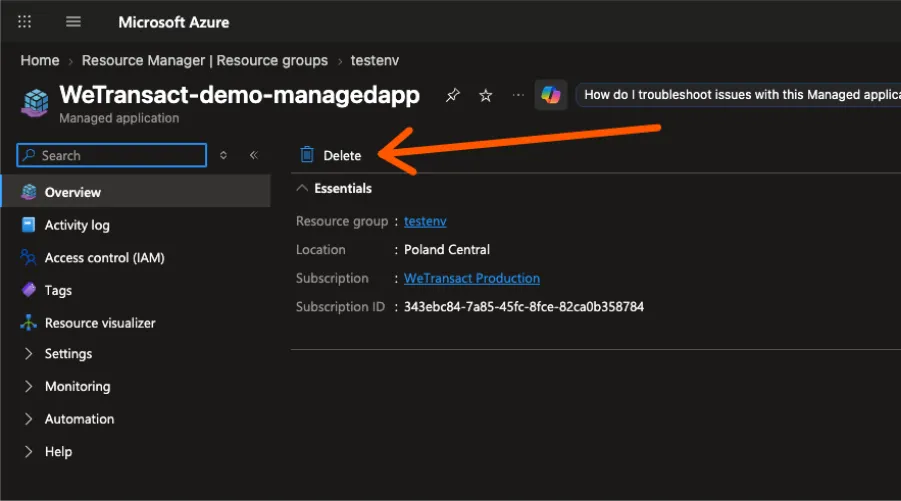901x501 pixels.
Task: Click the Delete trash icon
Action: (307, 155)
